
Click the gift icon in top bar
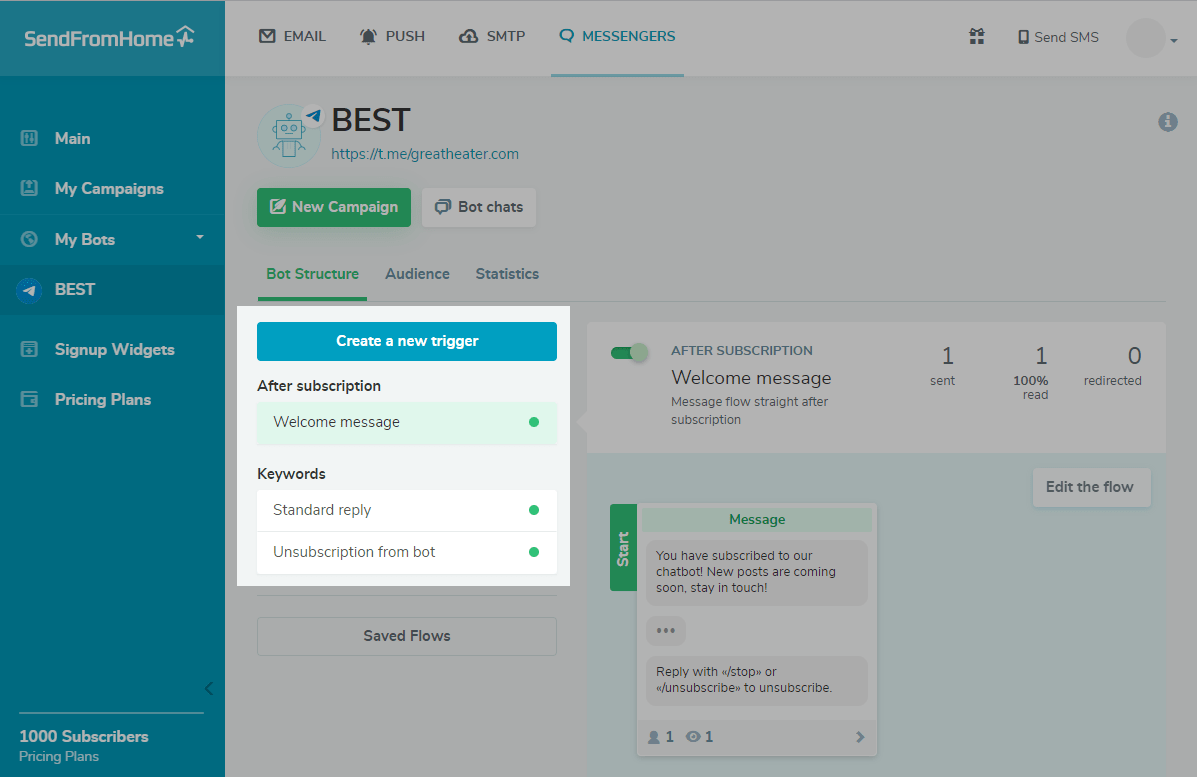(x=977, y=37)
